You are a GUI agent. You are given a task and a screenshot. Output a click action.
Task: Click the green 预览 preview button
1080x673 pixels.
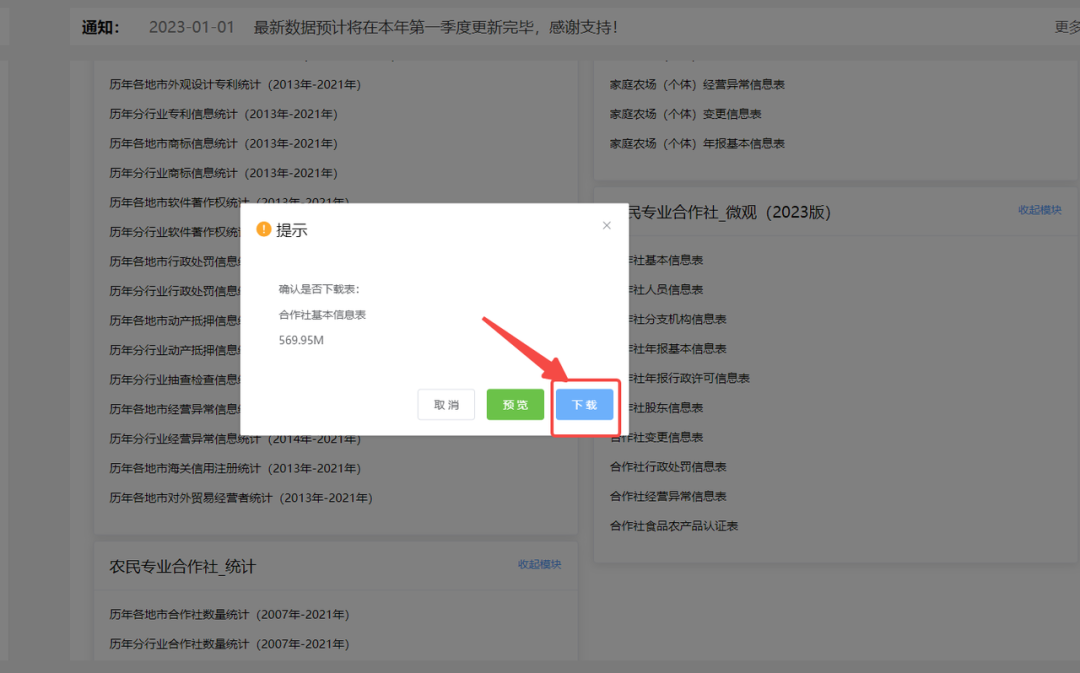tap(515, 404)
